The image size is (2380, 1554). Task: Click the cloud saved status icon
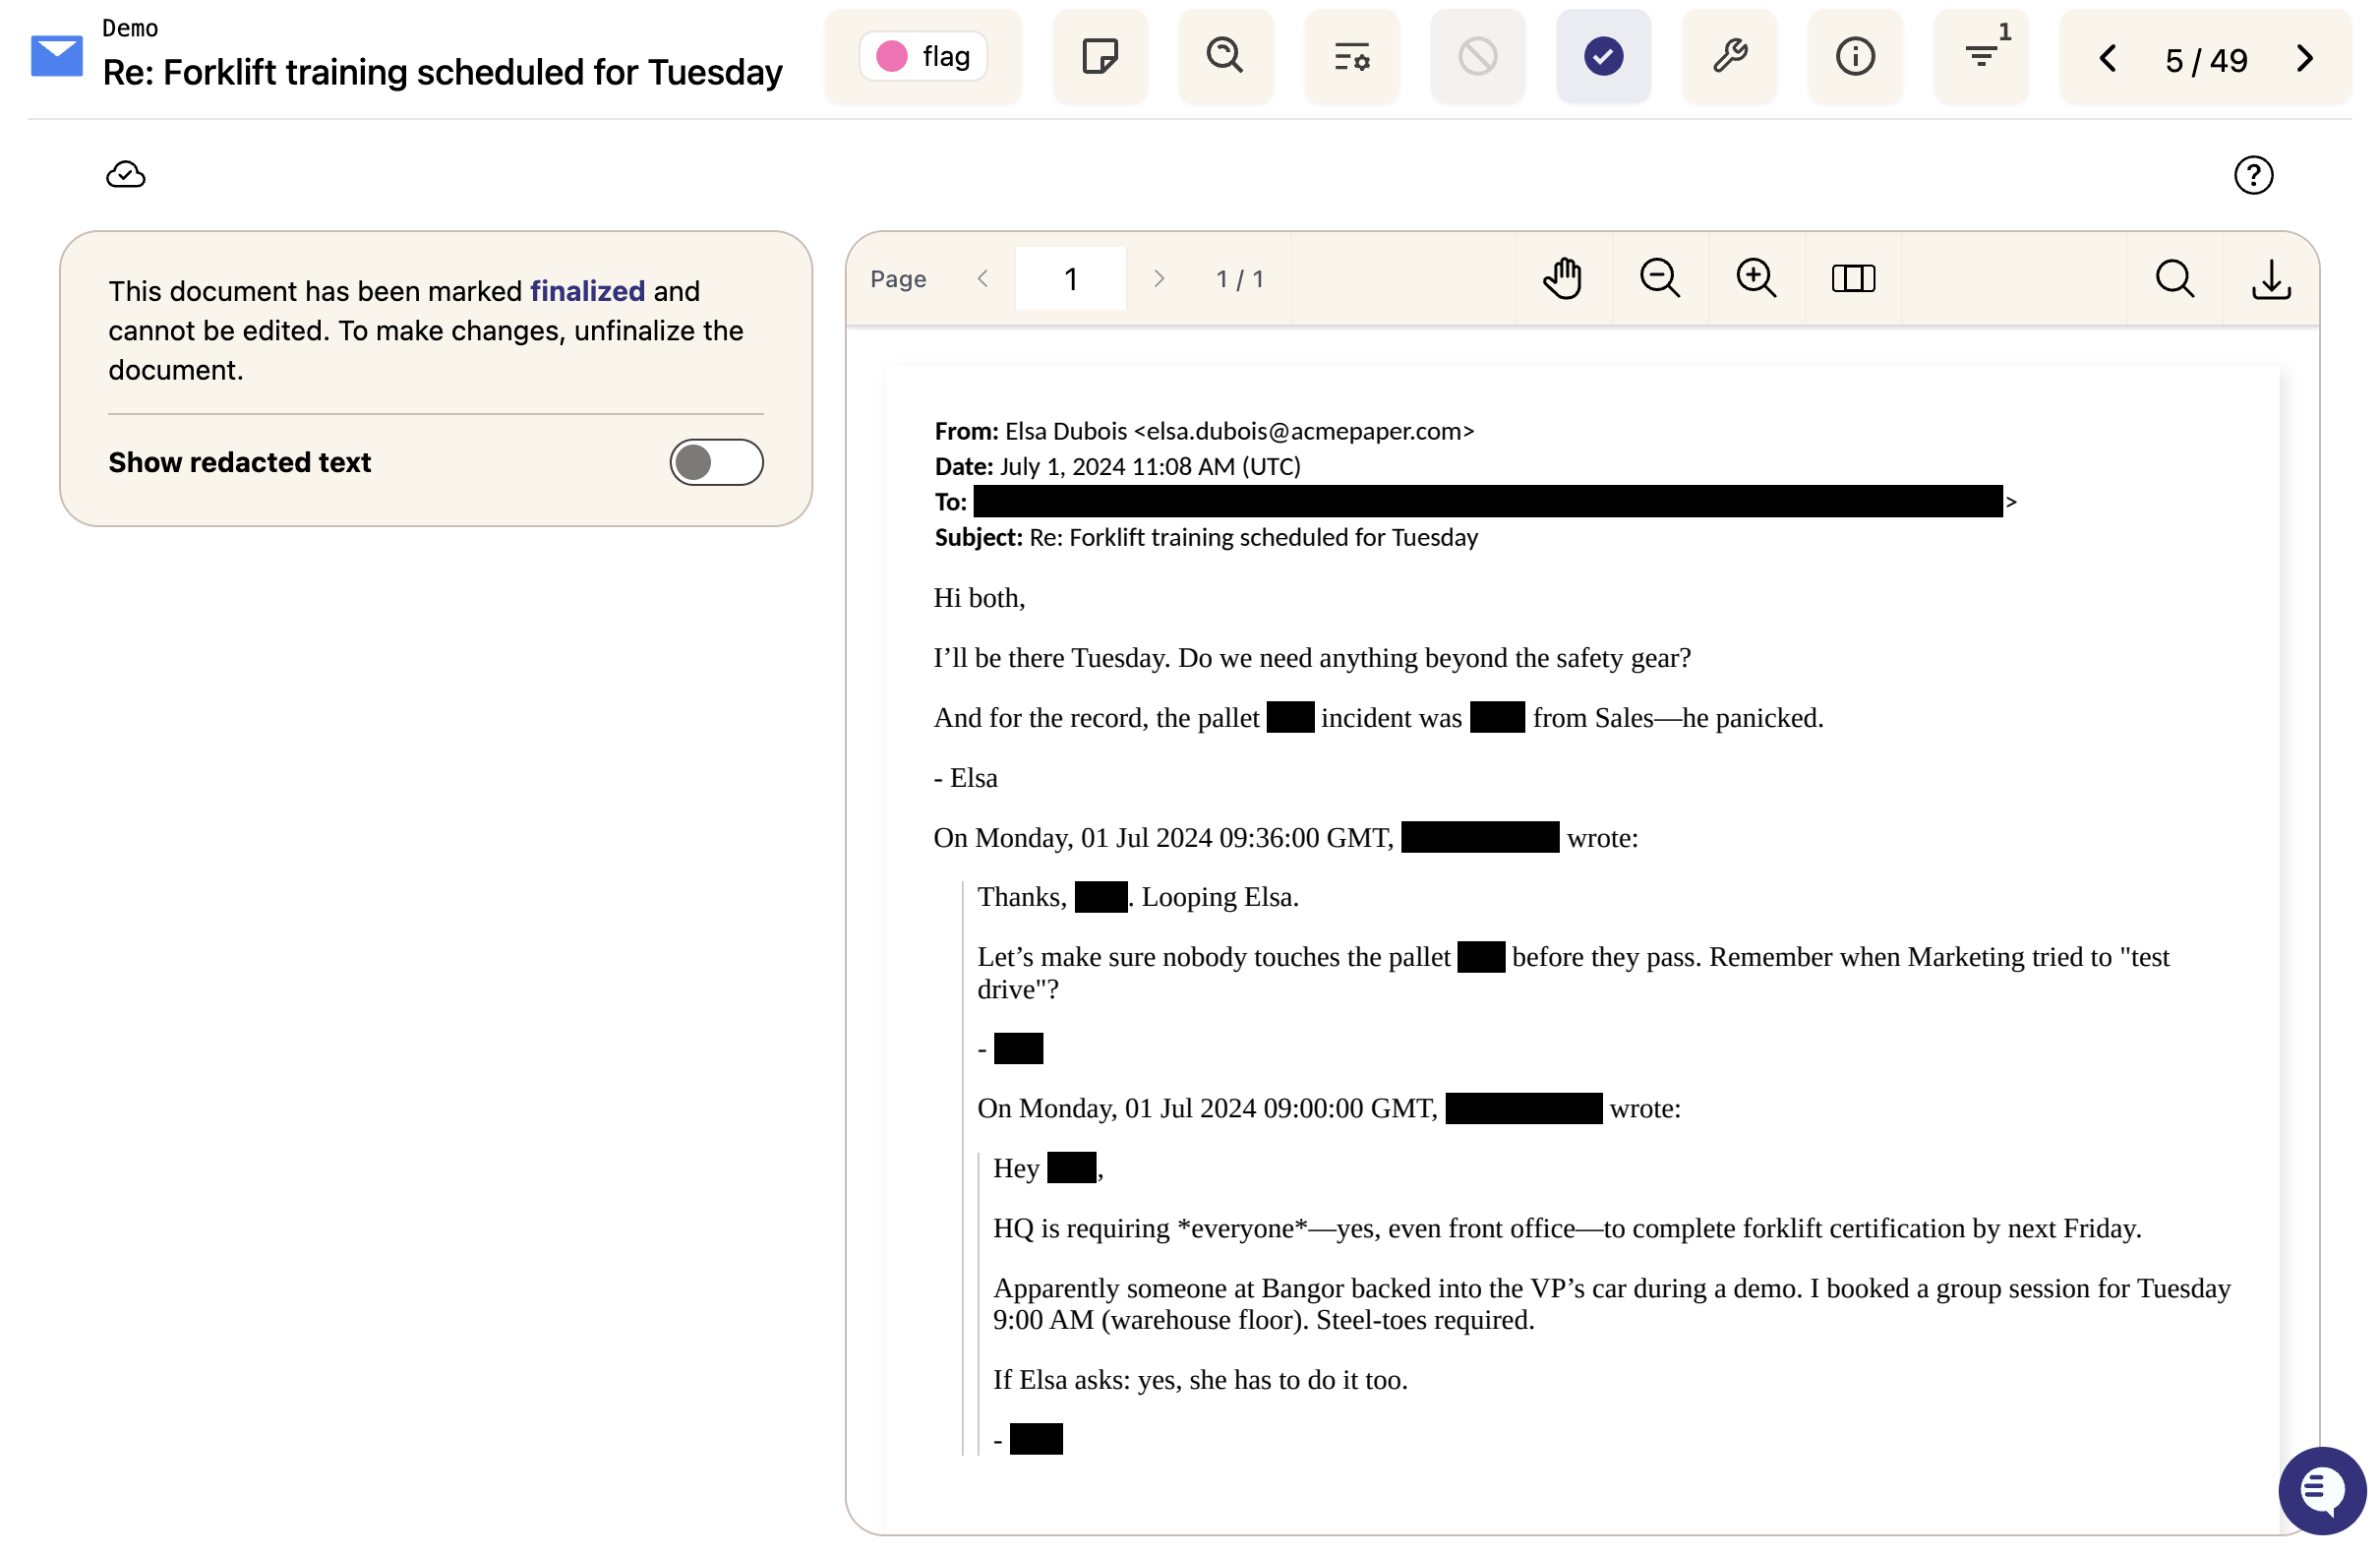click(x=126, y=175)
